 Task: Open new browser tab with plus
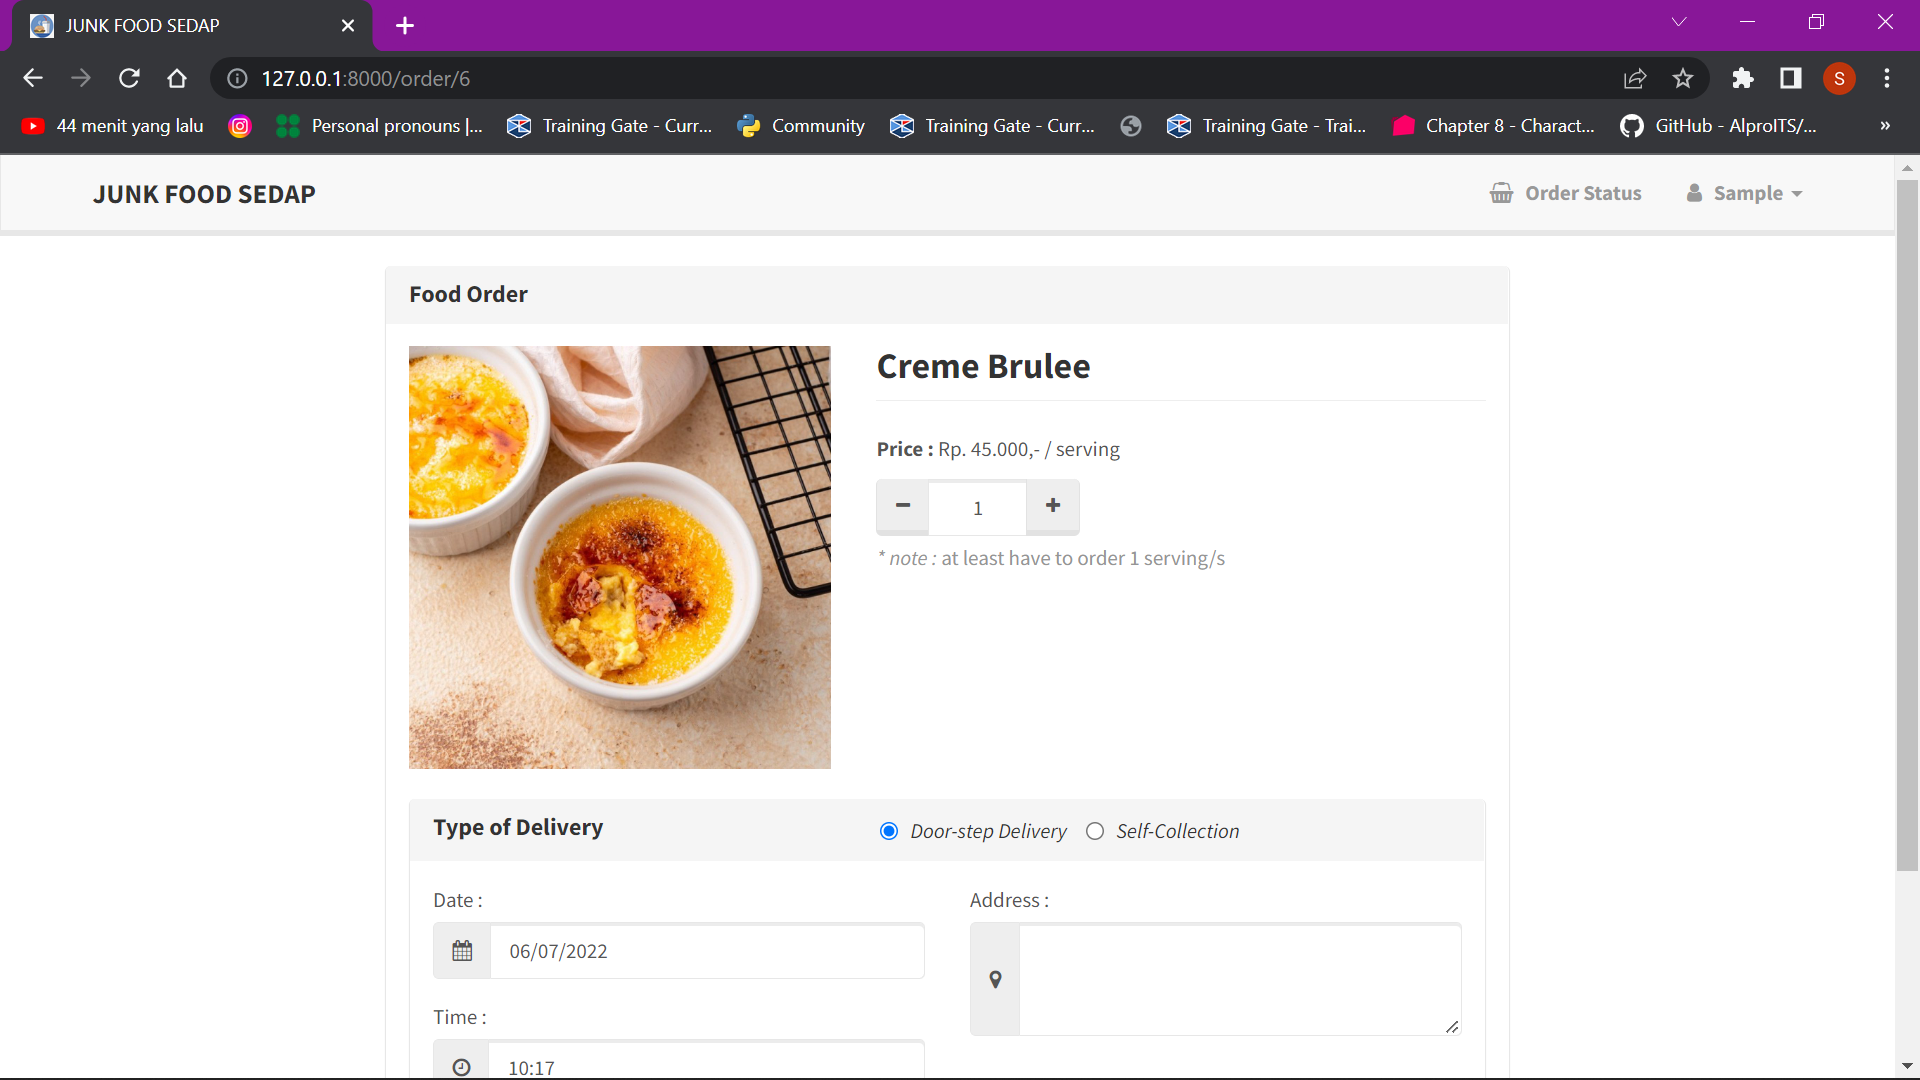tap(405, 26)
